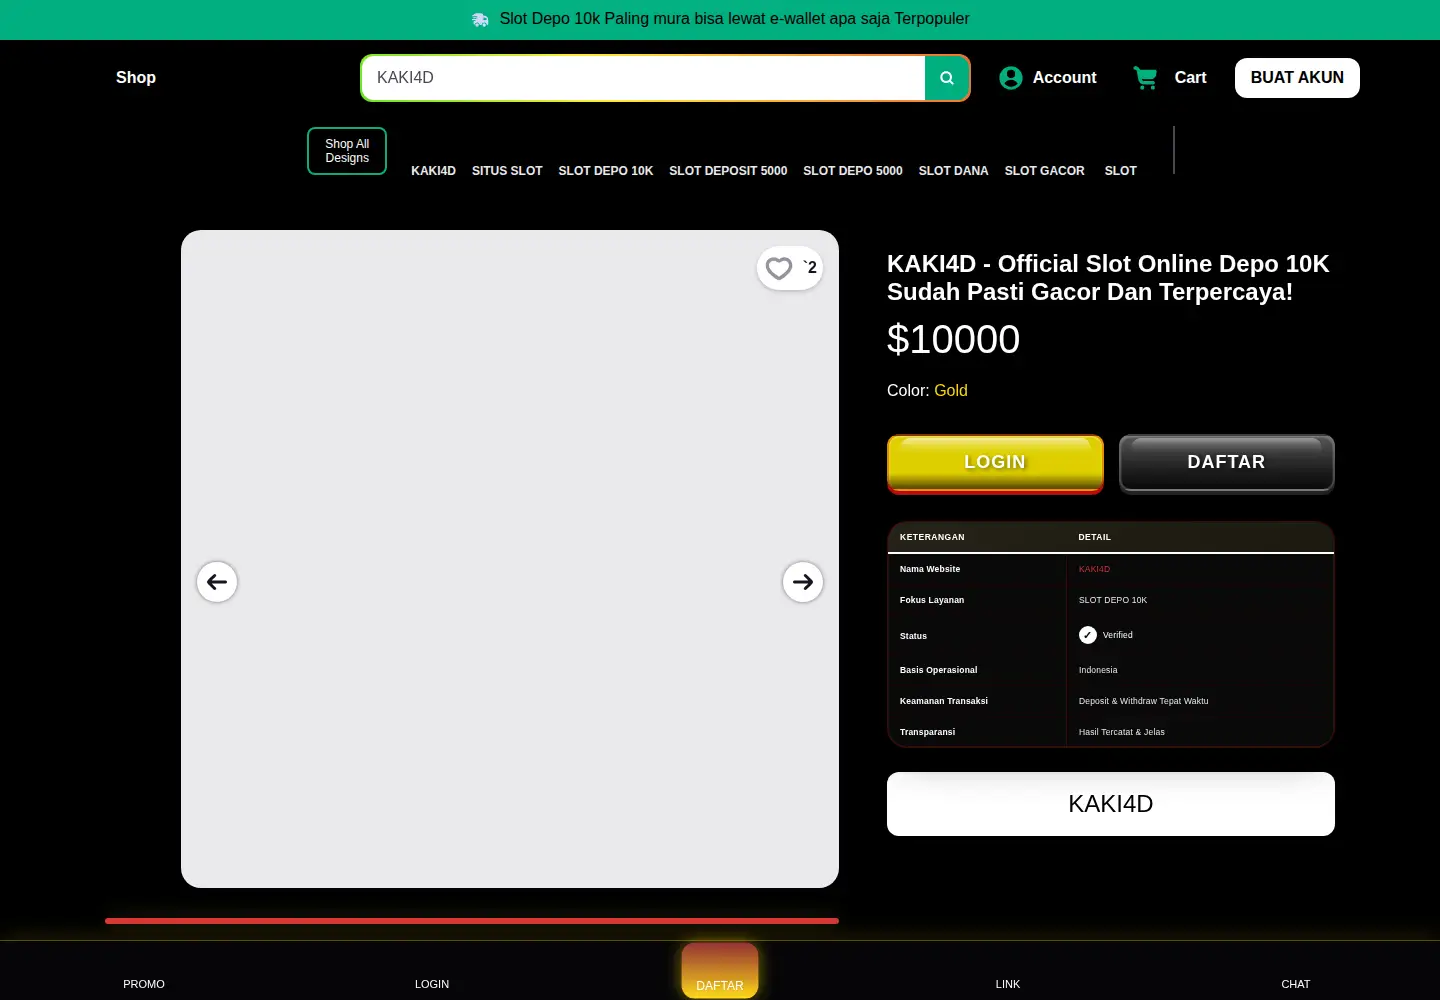This screenshot has width=1440, height=1000.
Task: Click the $10000 price text
Action: point(953,340)
